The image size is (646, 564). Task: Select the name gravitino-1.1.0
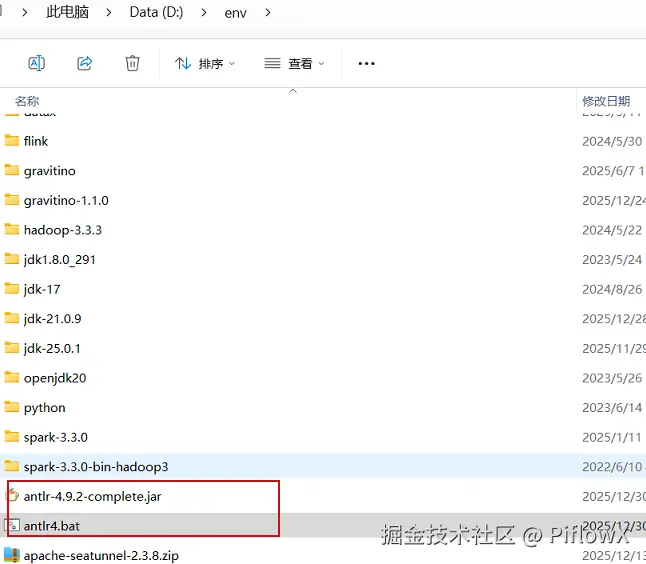(x=66, y=201)
